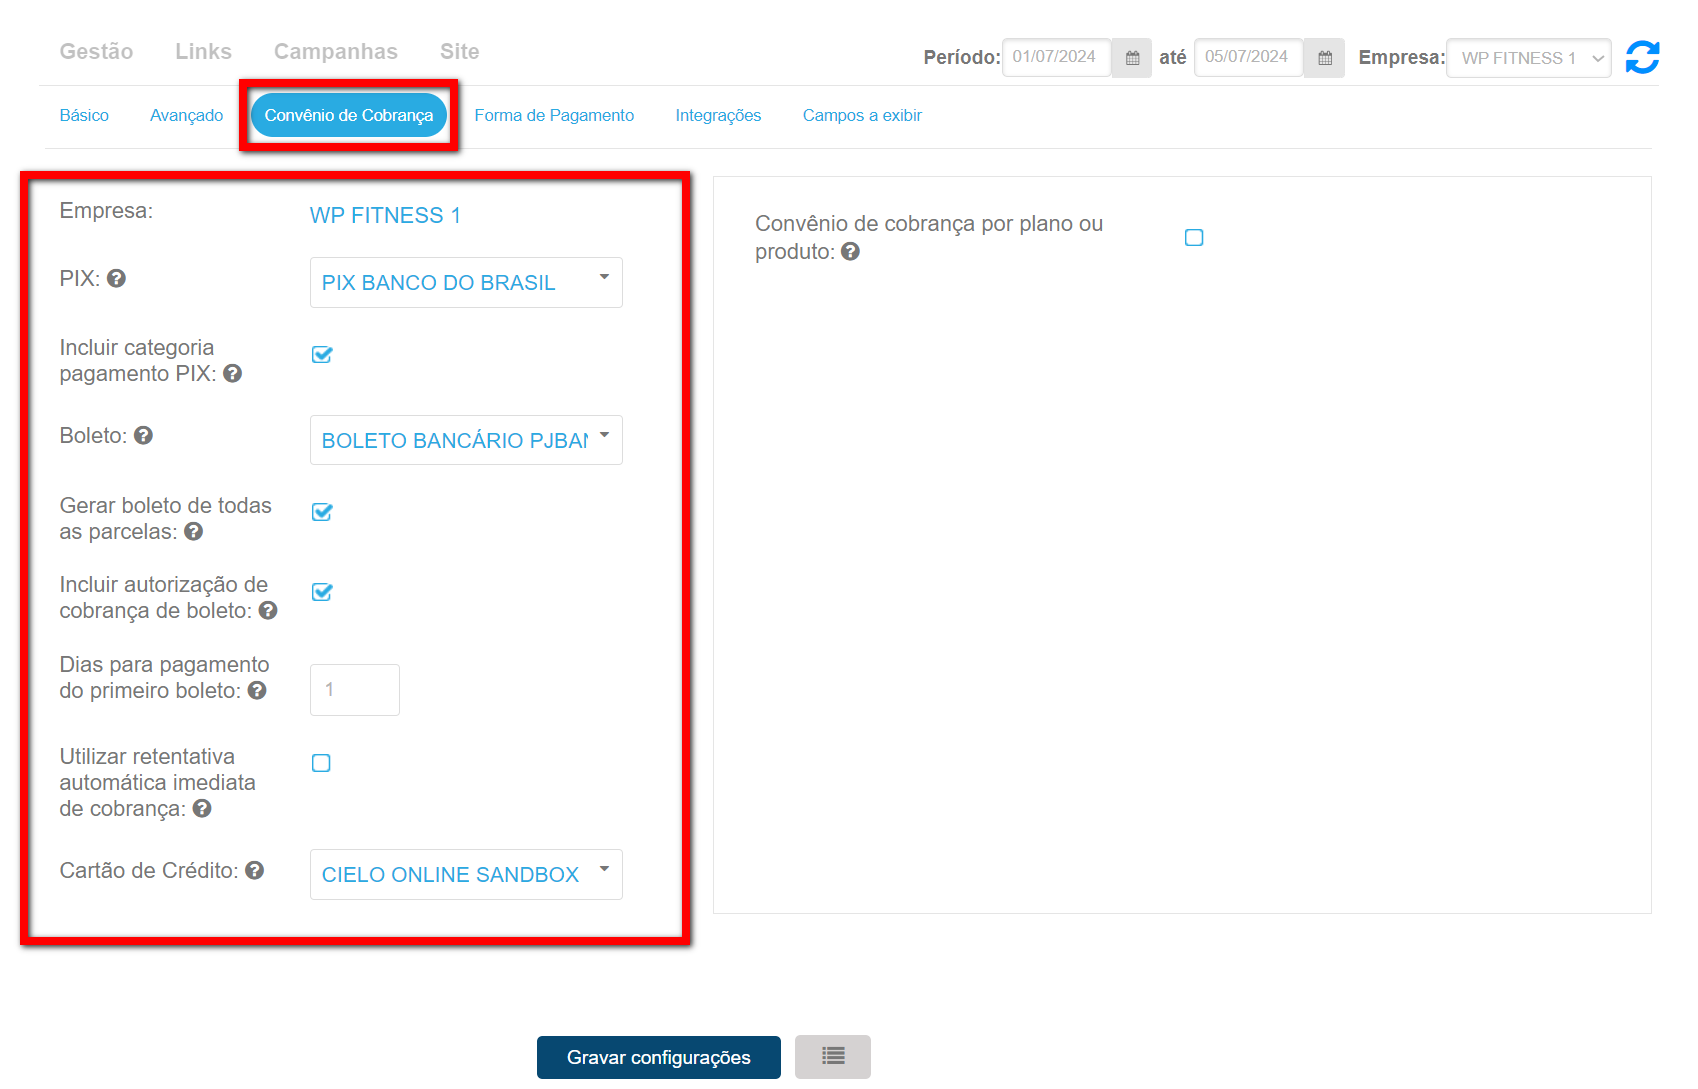Click the start date field 01/07/2024
Viewport: 1698px width, 1089px height.
[1057, 57]
